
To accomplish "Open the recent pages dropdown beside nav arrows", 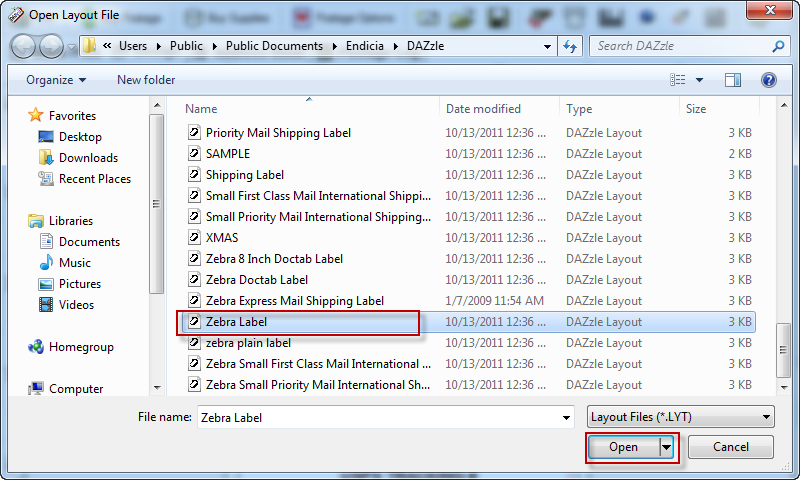I will coord(72,47).
